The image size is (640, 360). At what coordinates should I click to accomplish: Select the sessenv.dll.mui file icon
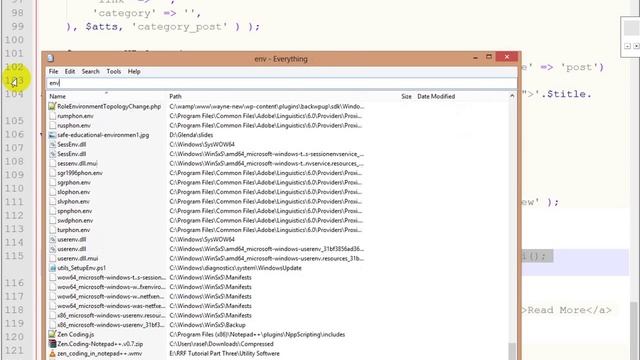(x=52, y=163)
